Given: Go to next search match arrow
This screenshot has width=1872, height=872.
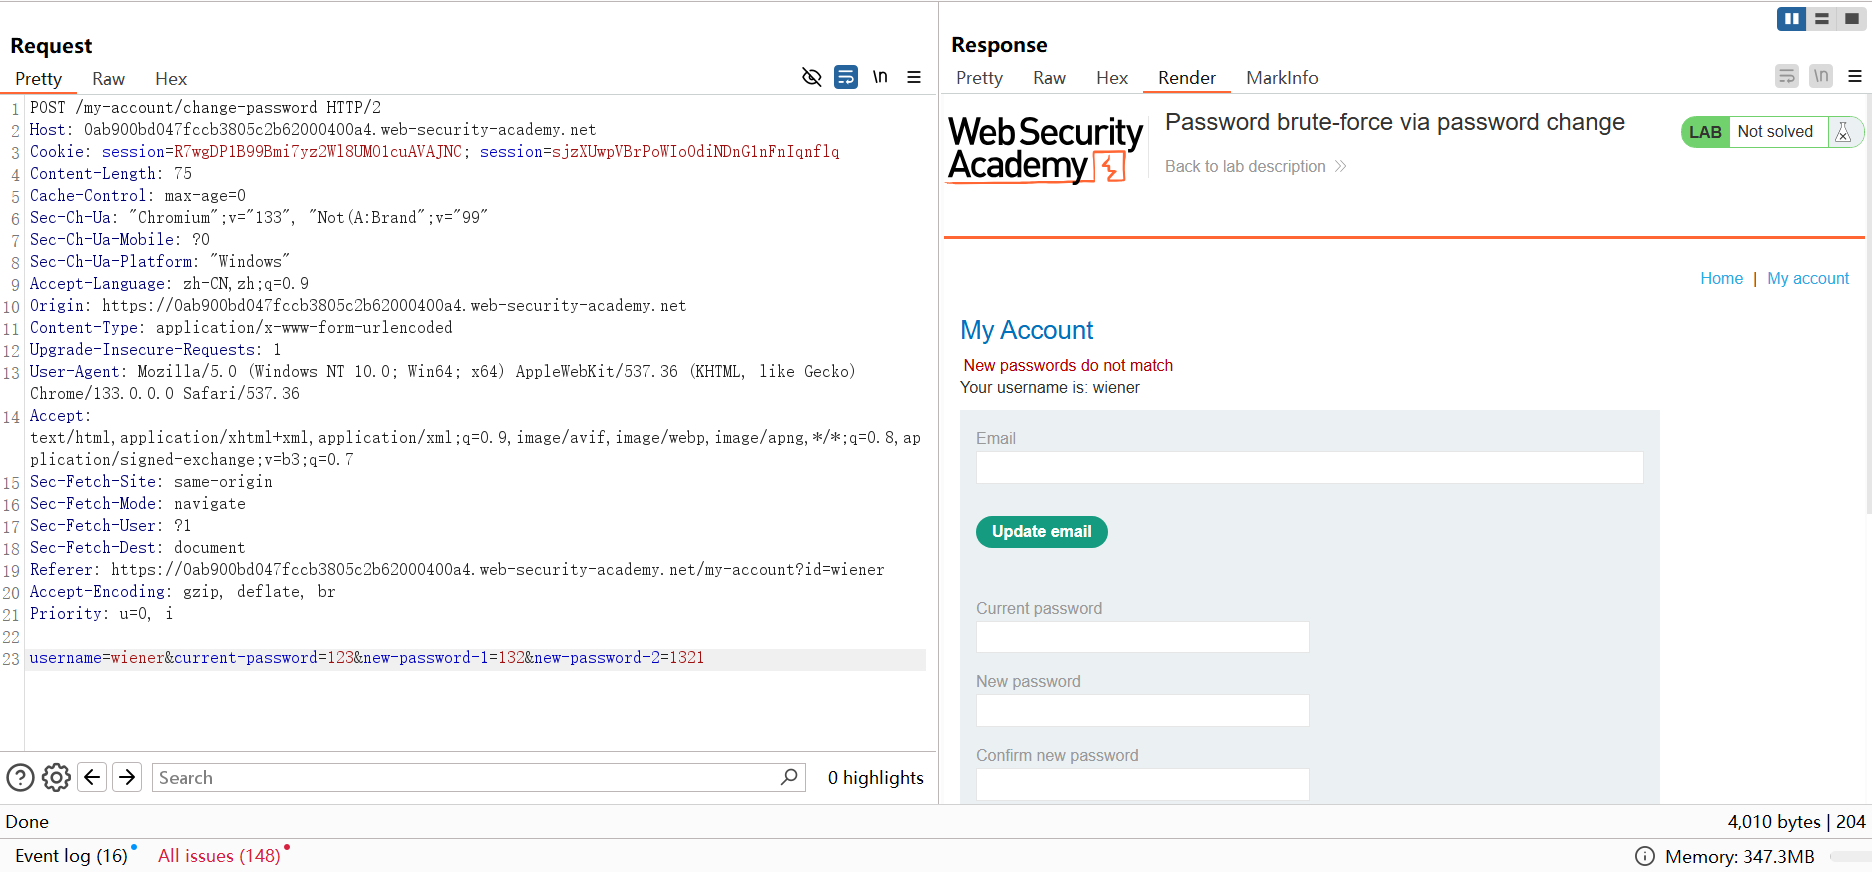Looking at the screenshot, I should 127,777.
